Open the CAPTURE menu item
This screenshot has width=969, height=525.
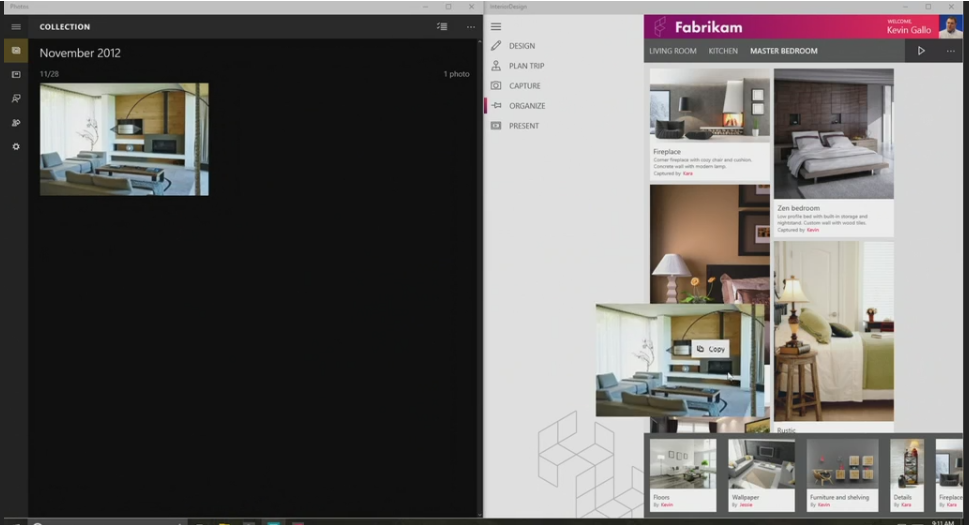[x=525, y=86]
